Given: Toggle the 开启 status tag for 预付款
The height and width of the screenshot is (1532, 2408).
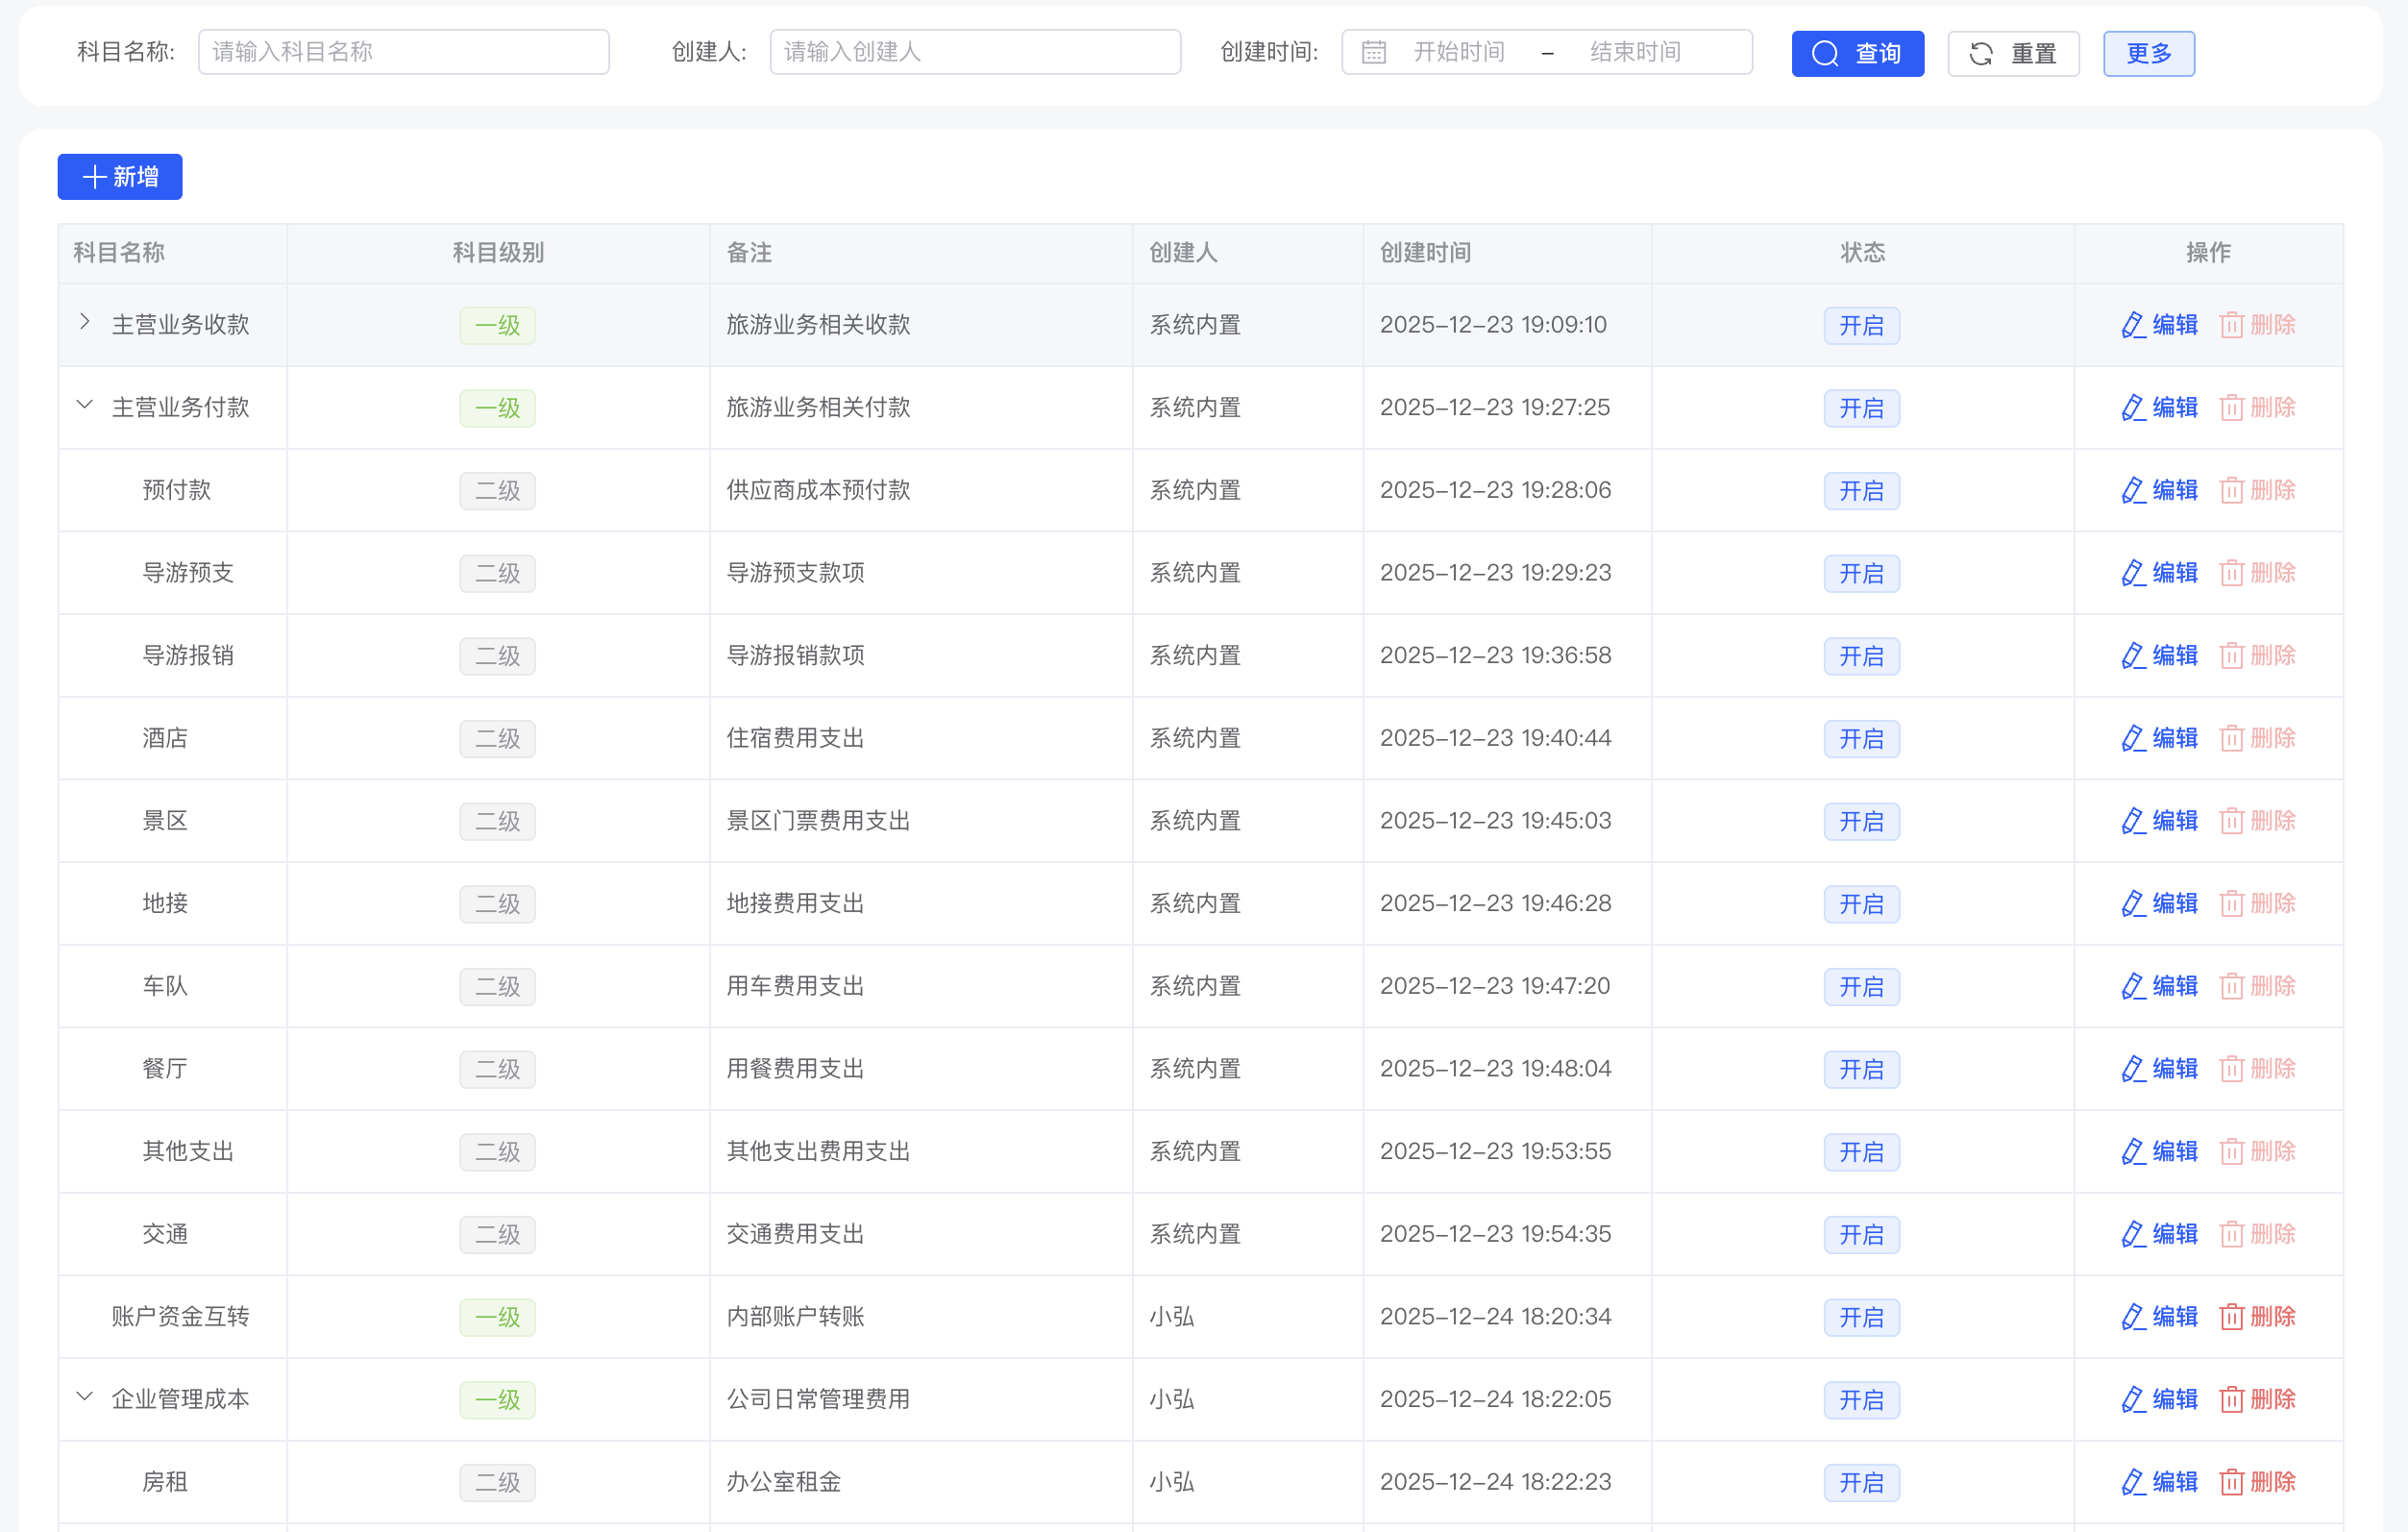Looking at the screenshot, I should click(1861, 491).
